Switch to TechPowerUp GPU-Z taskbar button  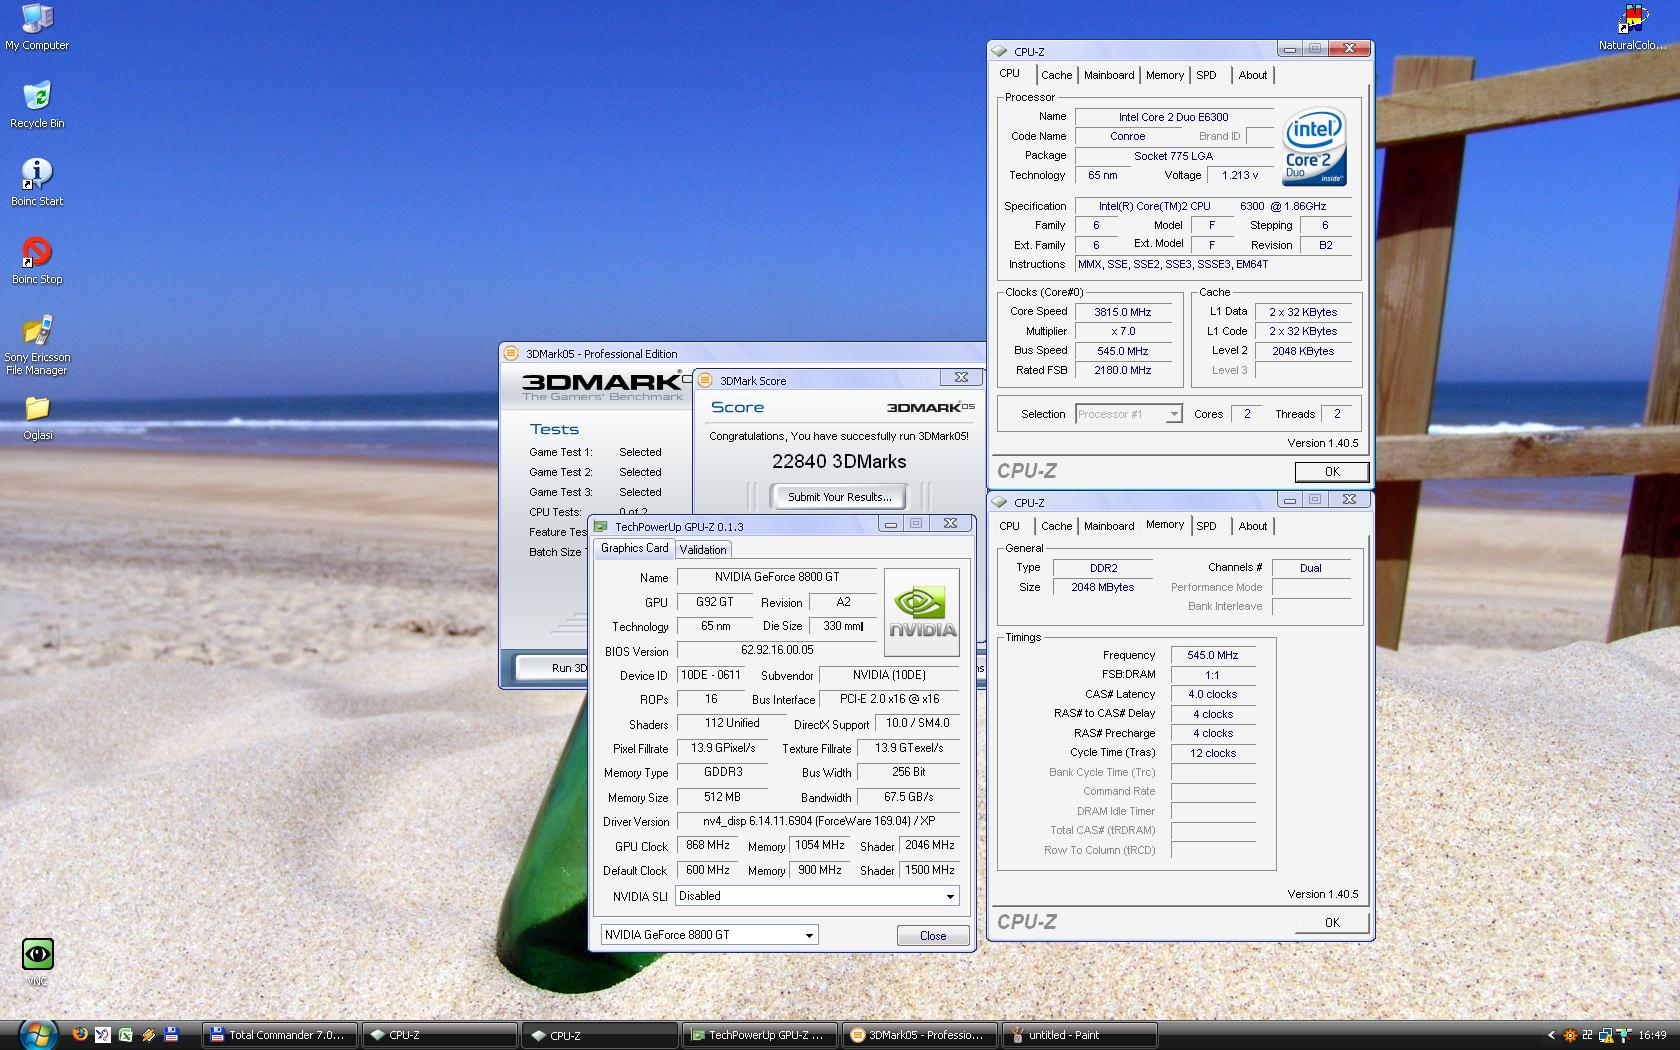click(758, 1035)
